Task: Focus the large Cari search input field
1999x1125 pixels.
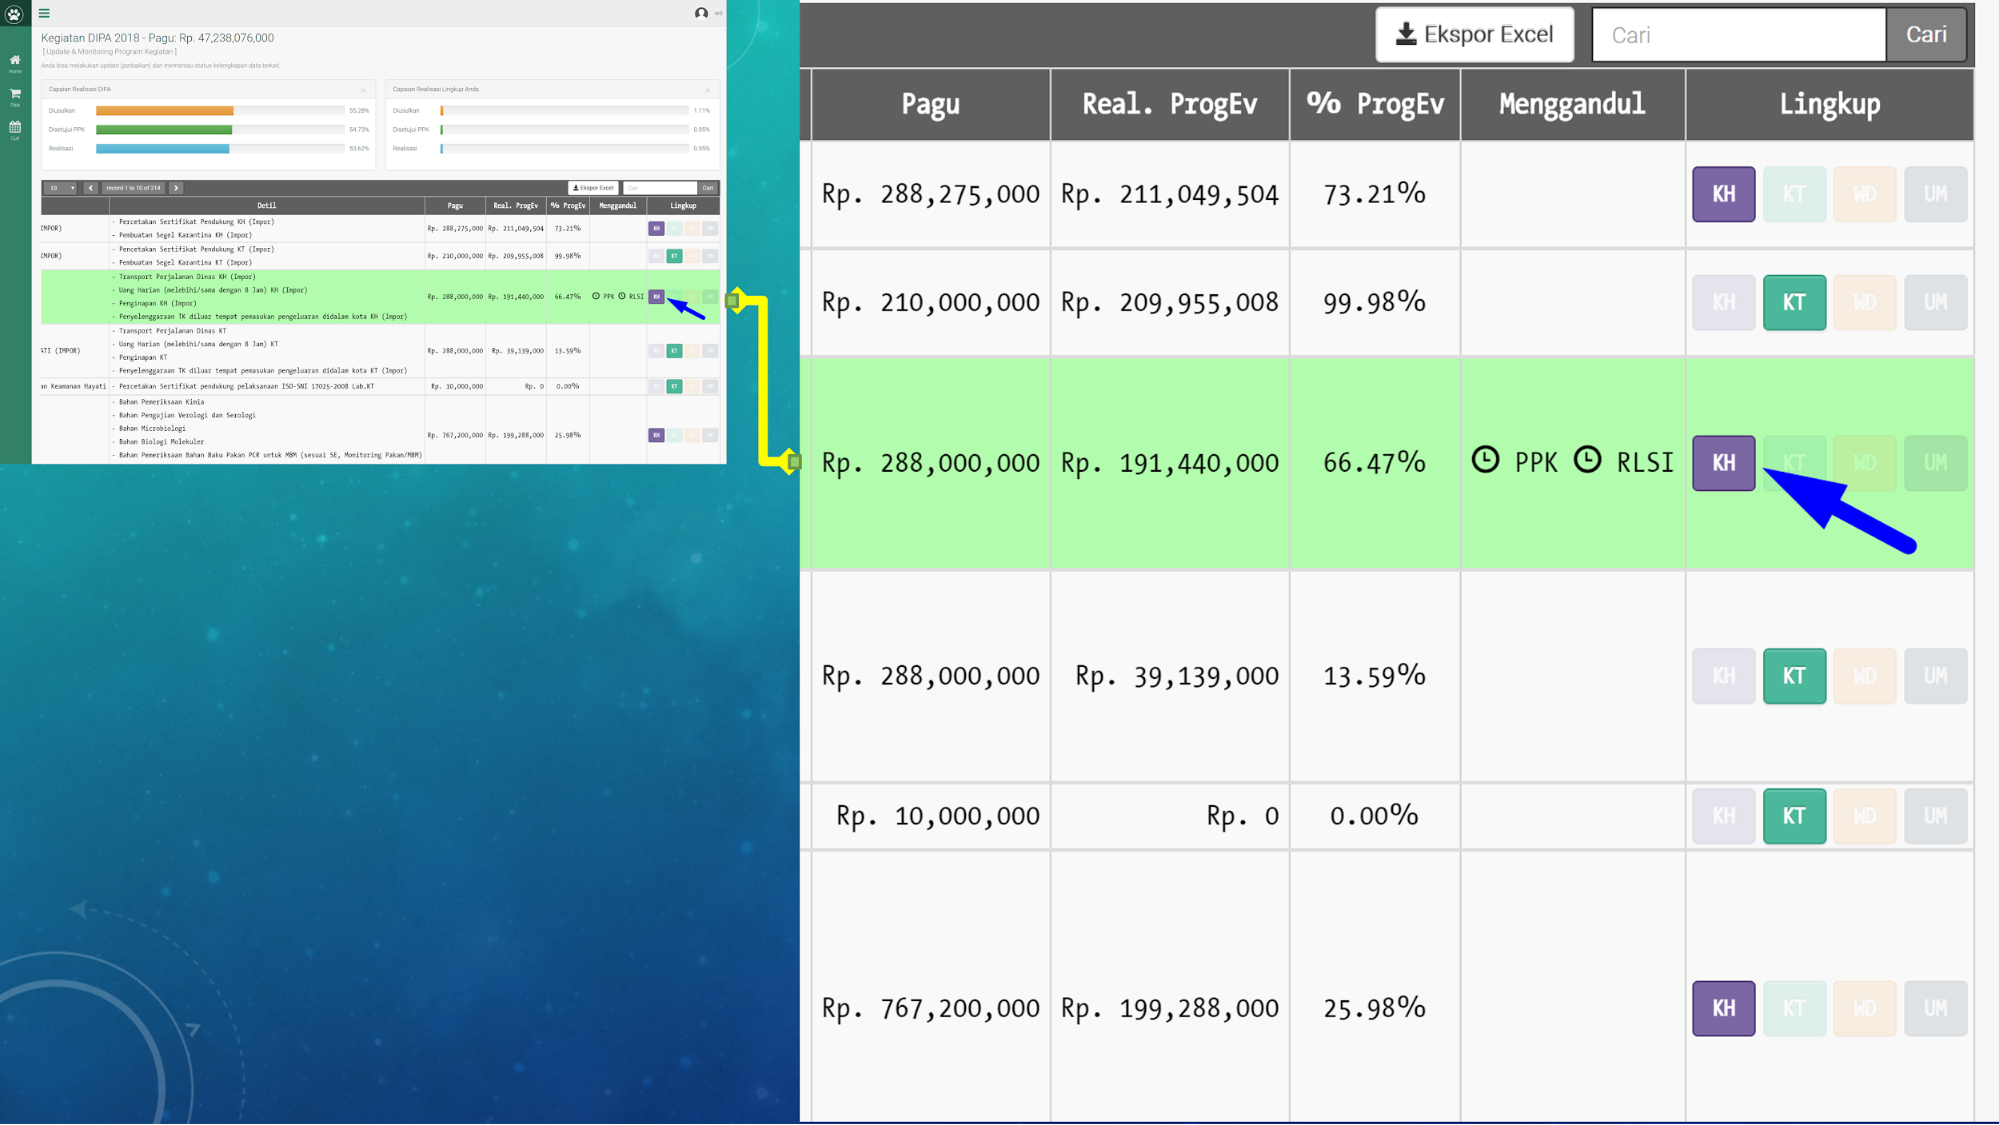Action: click(1738, 35)
